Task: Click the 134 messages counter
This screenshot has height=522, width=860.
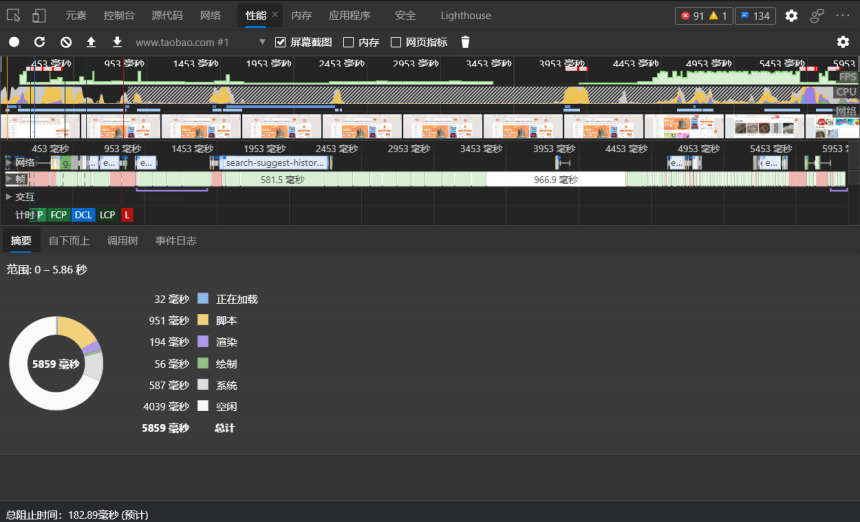Action: pos(755,16)
